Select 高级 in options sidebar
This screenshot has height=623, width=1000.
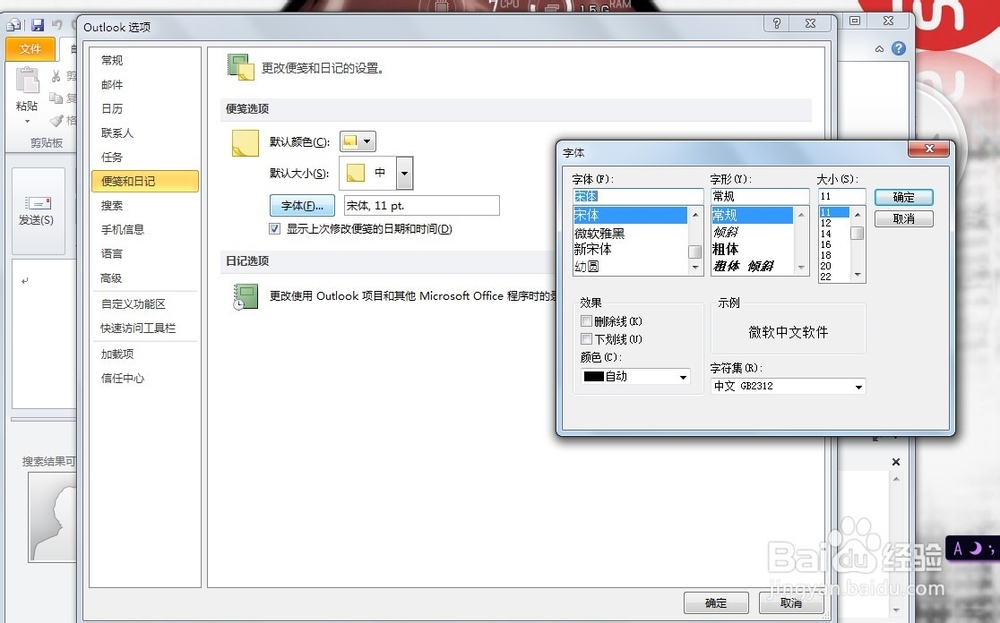pos(145,278)
